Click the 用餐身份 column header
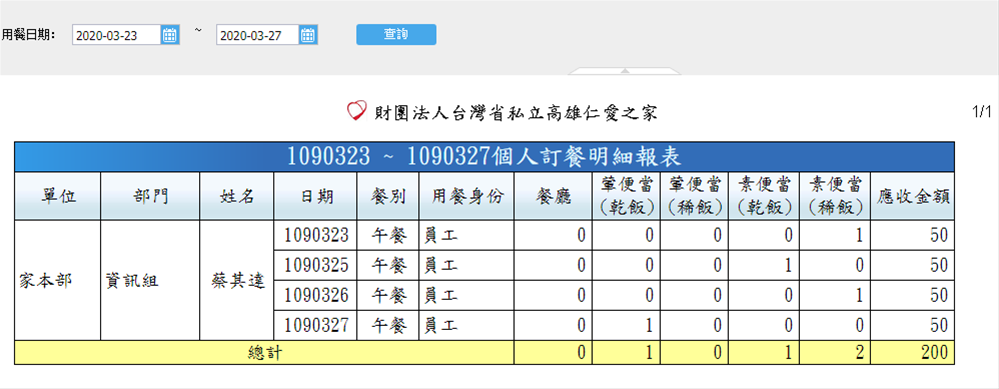Viewport: 999px width, 389px height. coord(466,196)
